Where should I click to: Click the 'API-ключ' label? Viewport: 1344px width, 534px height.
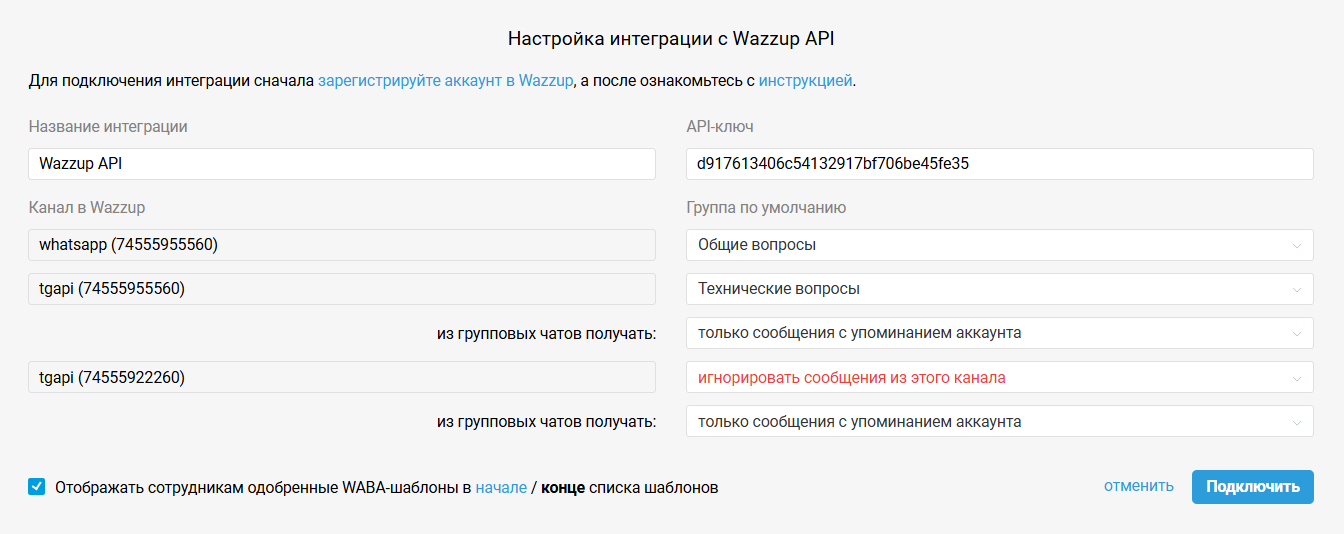(720, 127)
